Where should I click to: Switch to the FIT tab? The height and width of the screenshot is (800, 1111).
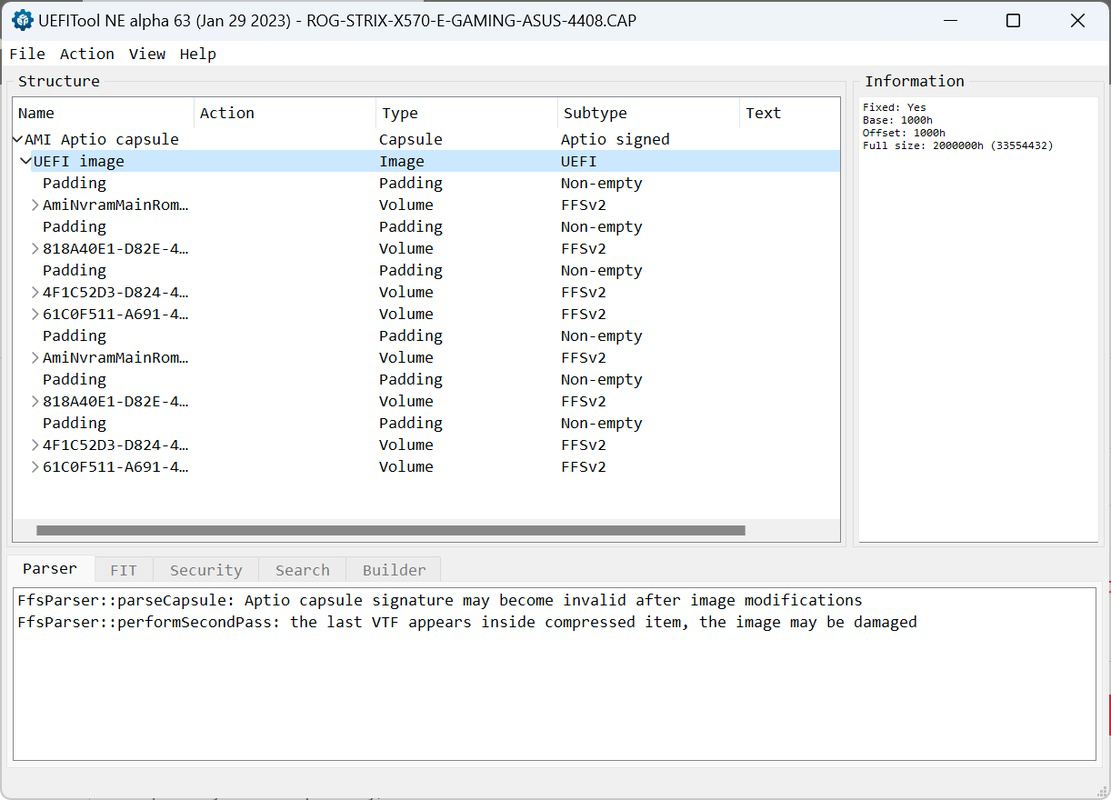(x=123, y=570)
